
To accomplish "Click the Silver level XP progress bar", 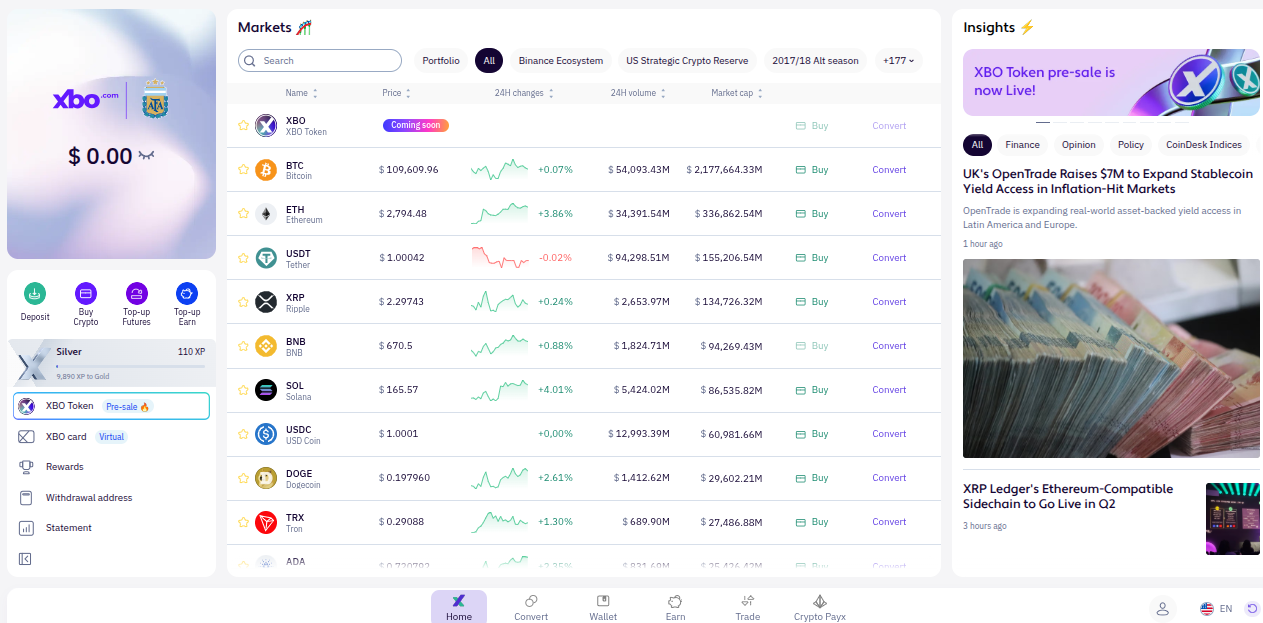I will click(x=130, y=367).
